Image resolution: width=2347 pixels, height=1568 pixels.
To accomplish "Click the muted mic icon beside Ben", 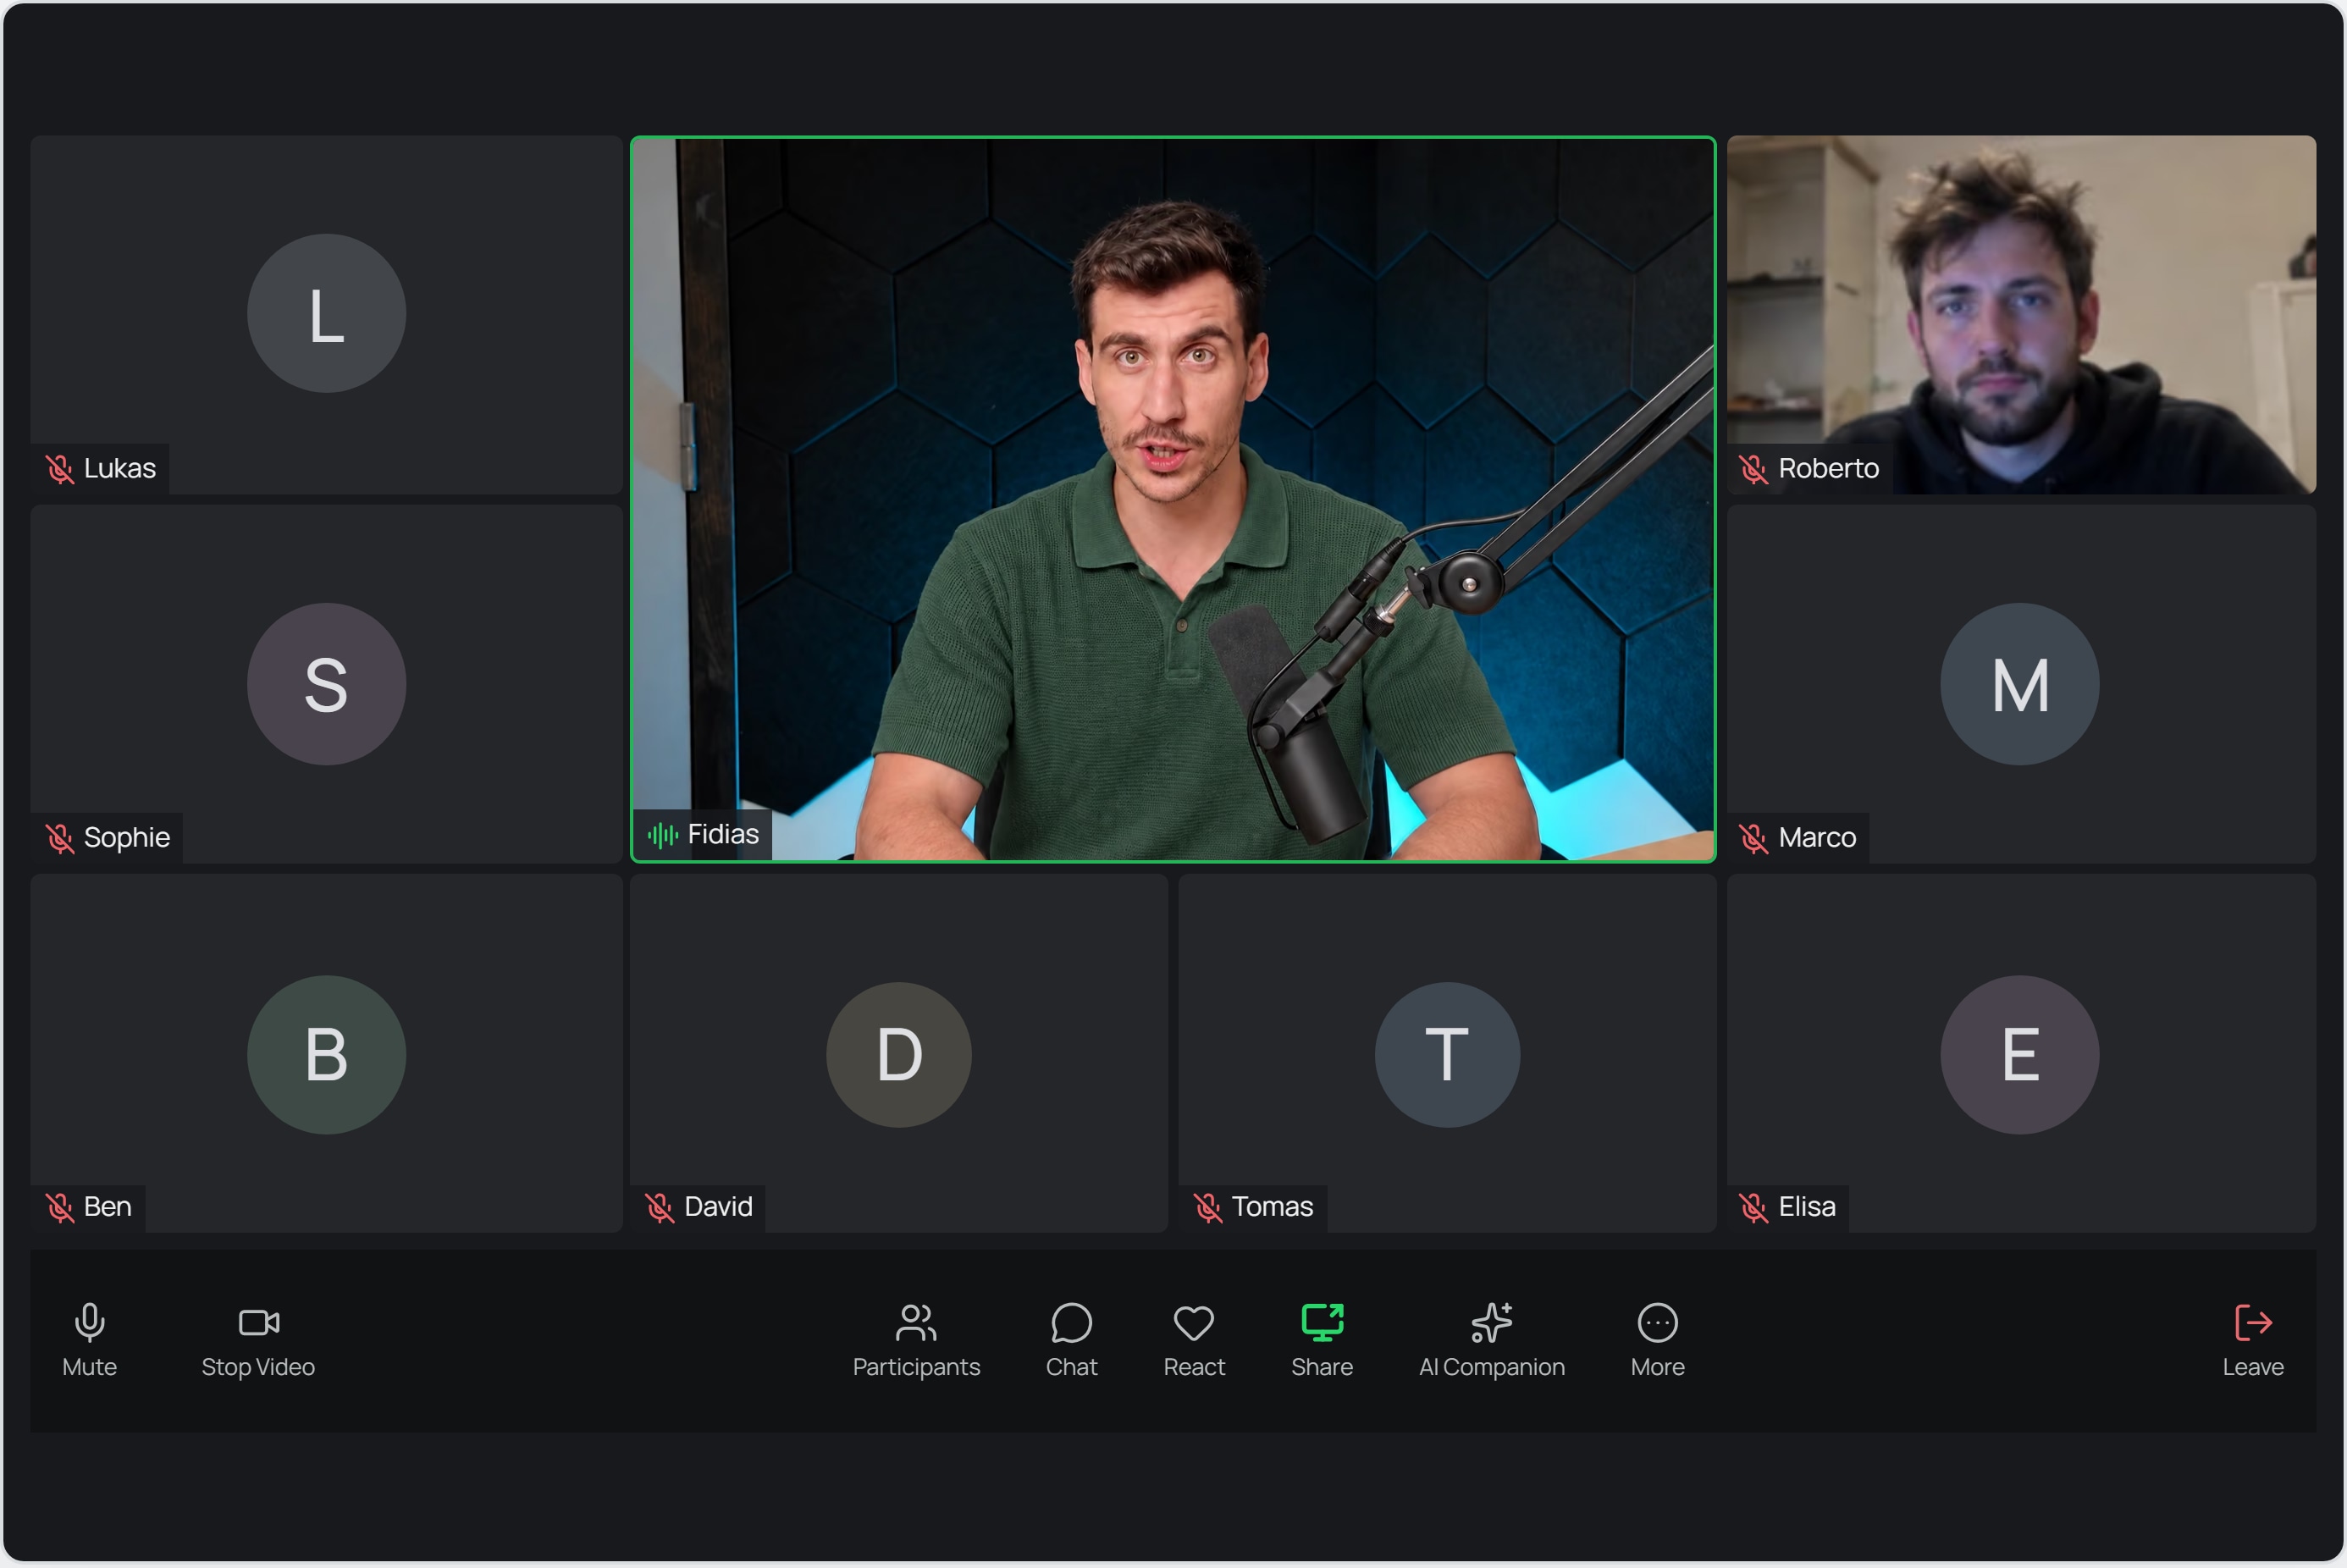I will point(60,1207).
